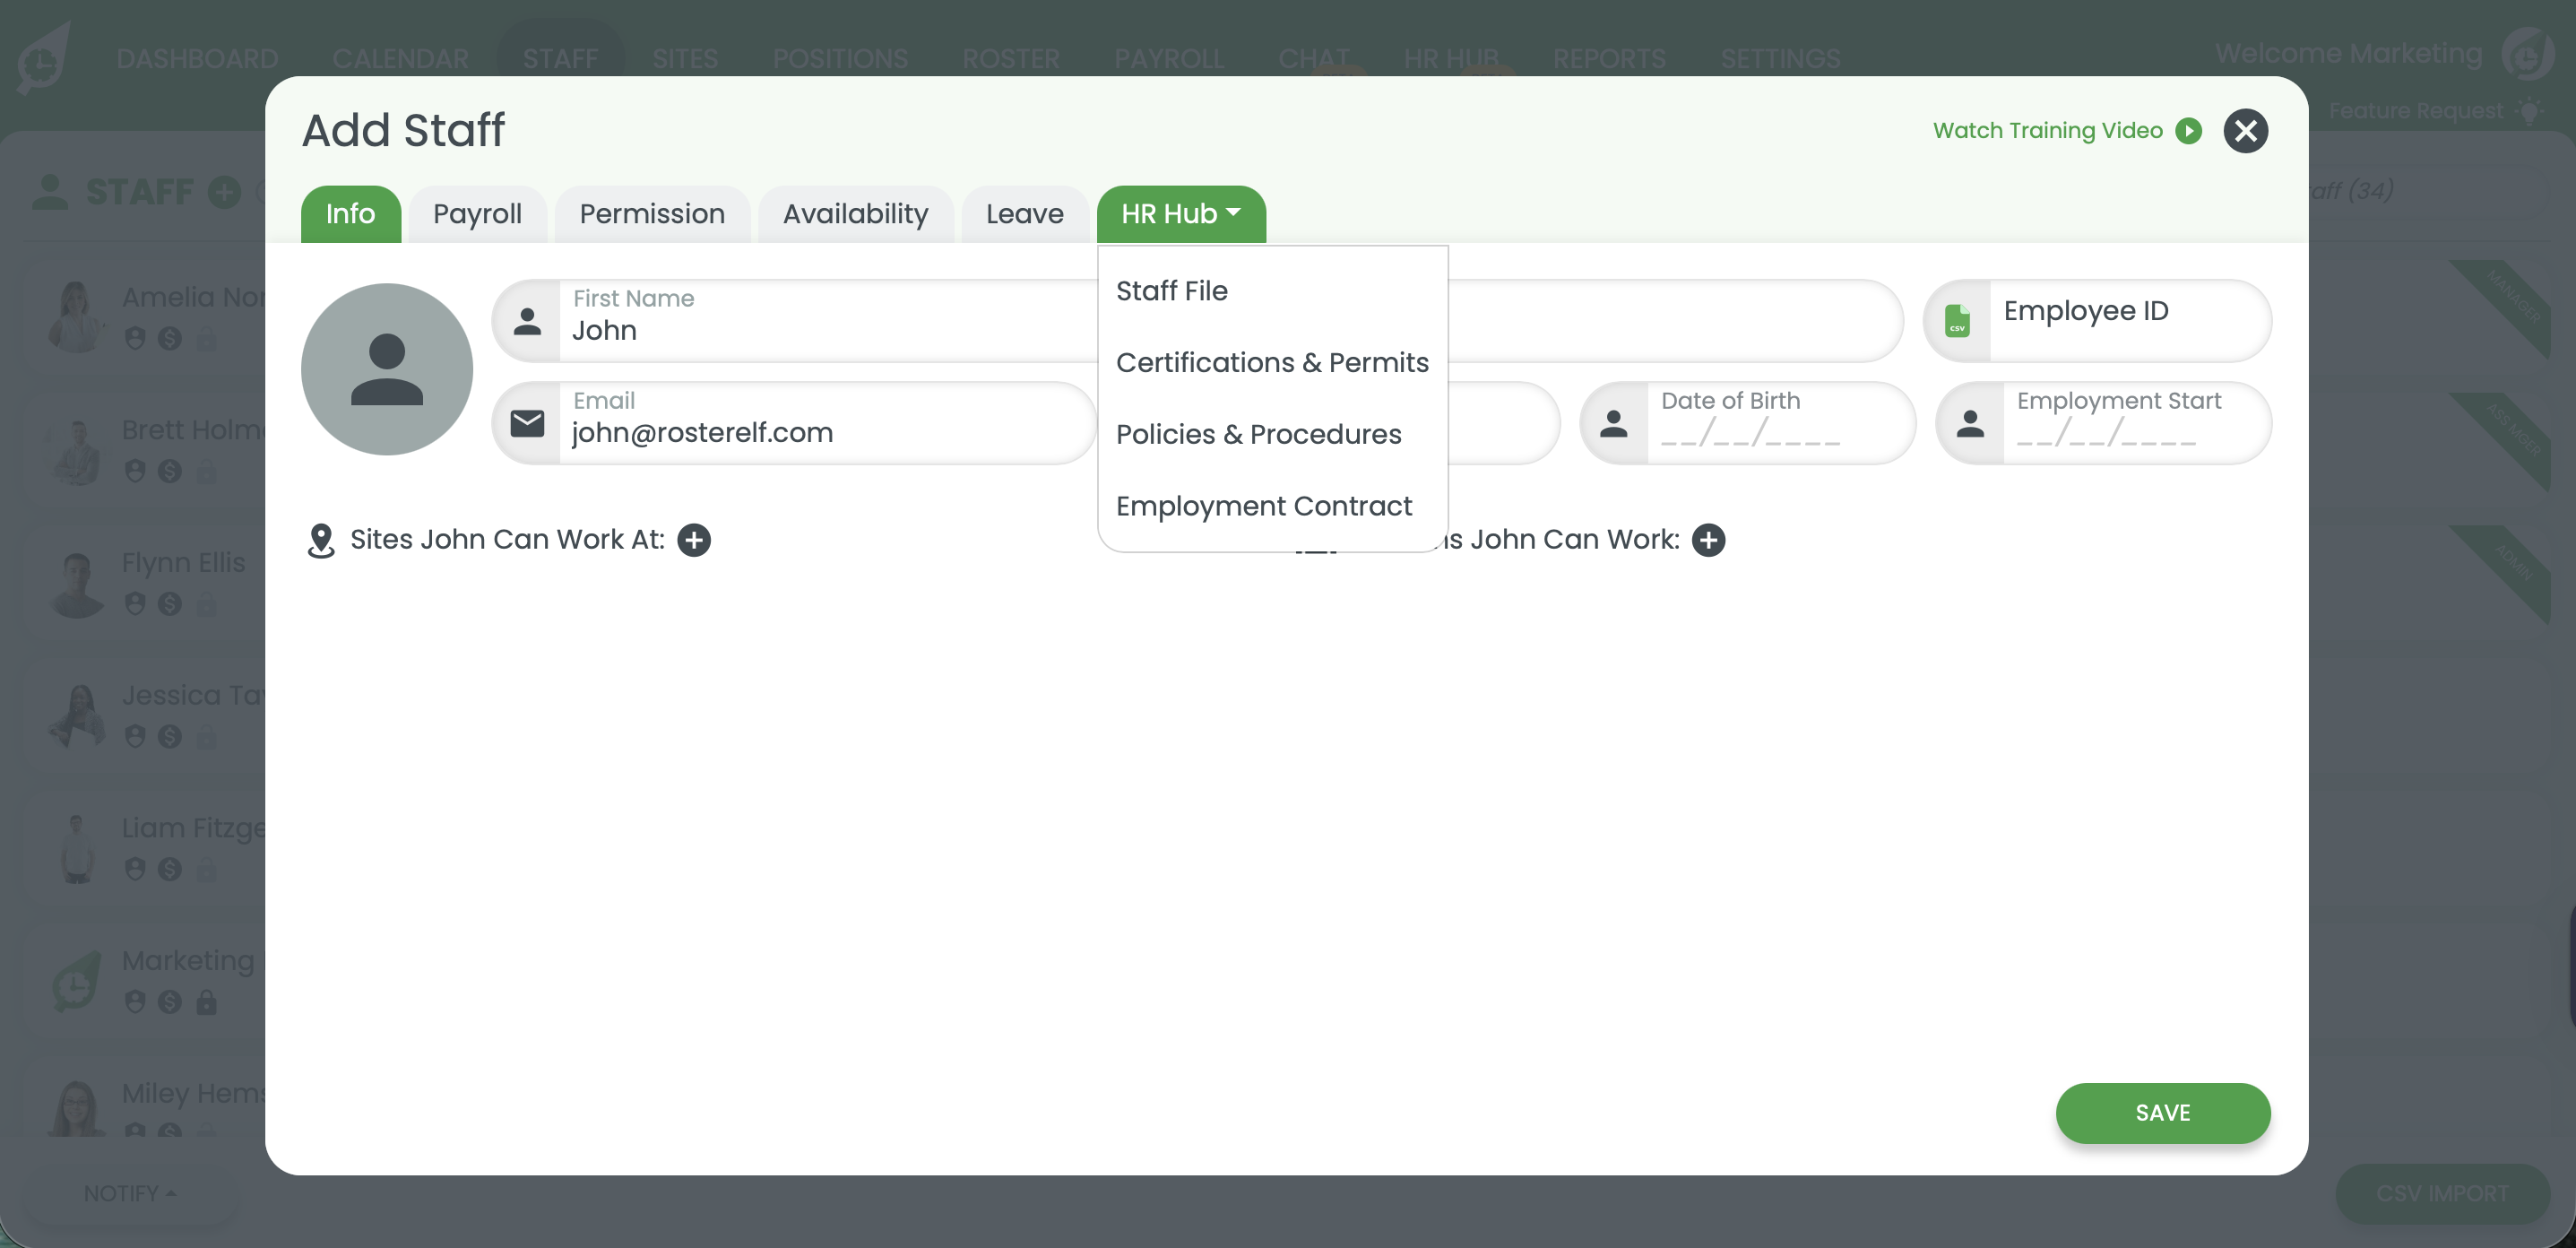Click the CSV Employee ID icon

point(1957,320)
